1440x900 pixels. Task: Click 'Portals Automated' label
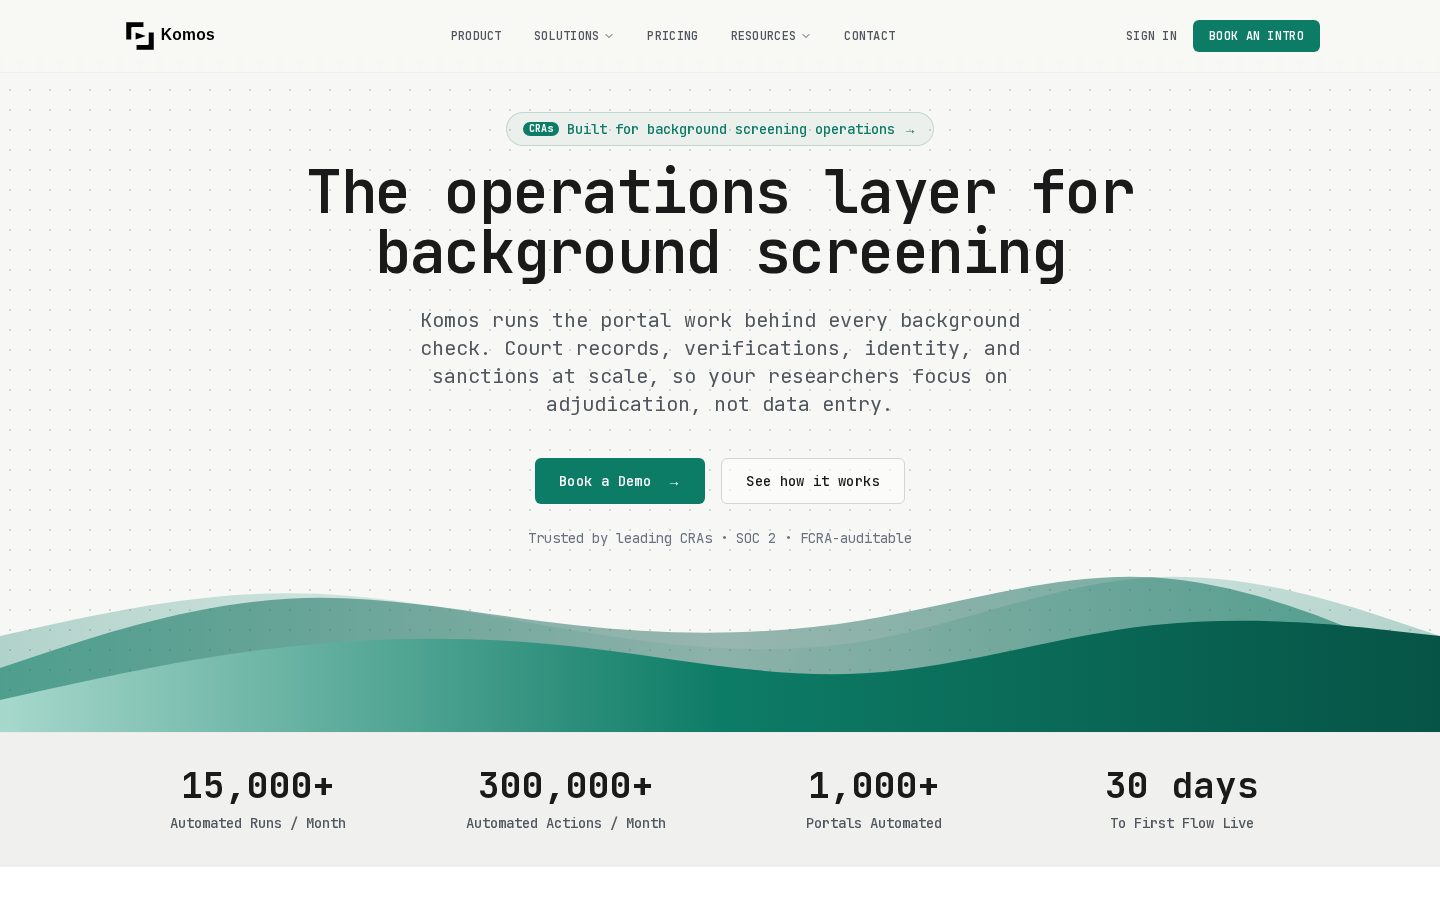tap(874, 823)
